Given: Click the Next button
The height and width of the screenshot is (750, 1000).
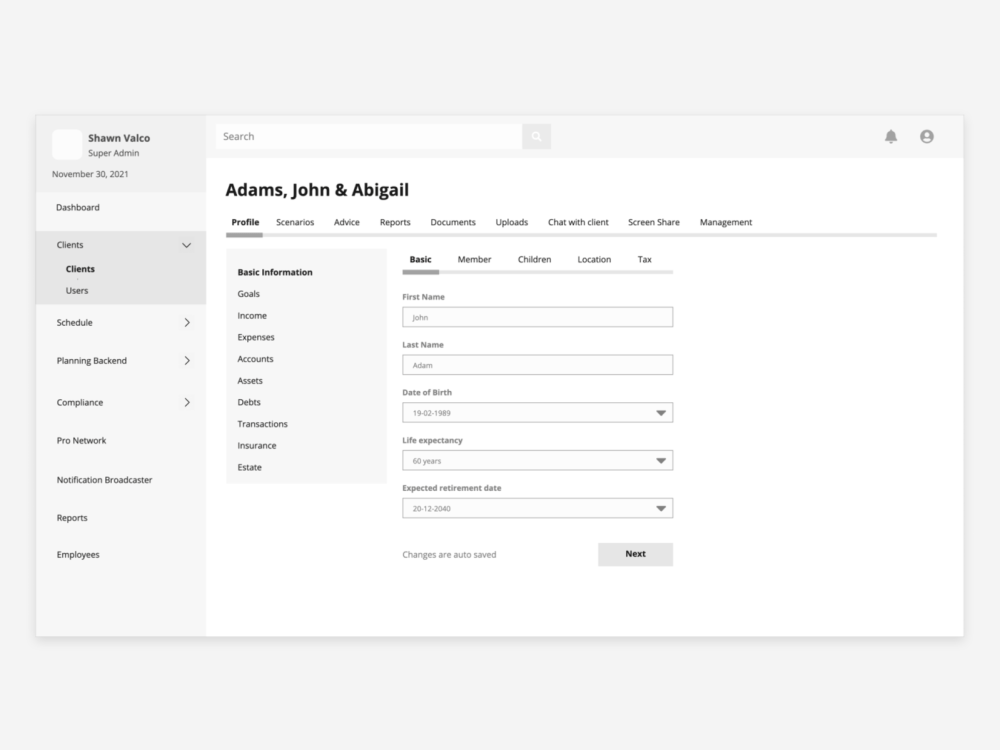Looking at the screenshot, I should tap(635, 554).
